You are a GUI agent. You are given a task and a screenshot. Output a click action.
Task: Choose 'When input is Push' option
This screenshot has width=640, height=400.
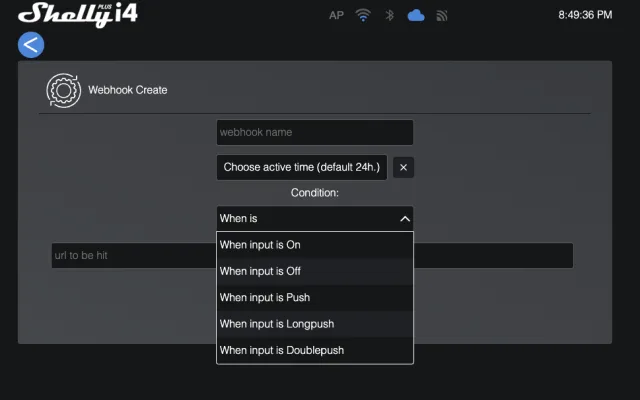click(314, 298)
